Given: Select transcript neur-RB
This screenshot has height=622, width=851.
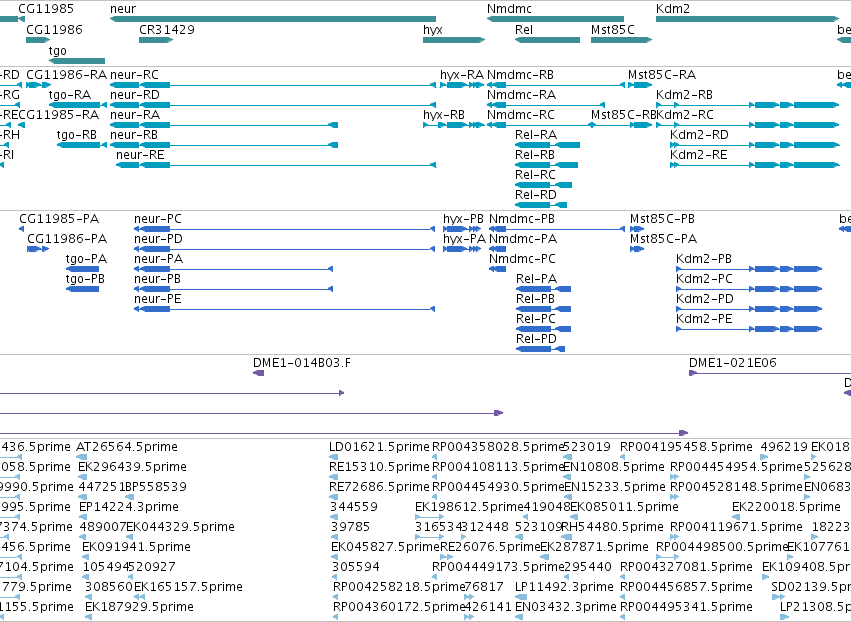Looking at the screenshot, I should pos(134,135).
